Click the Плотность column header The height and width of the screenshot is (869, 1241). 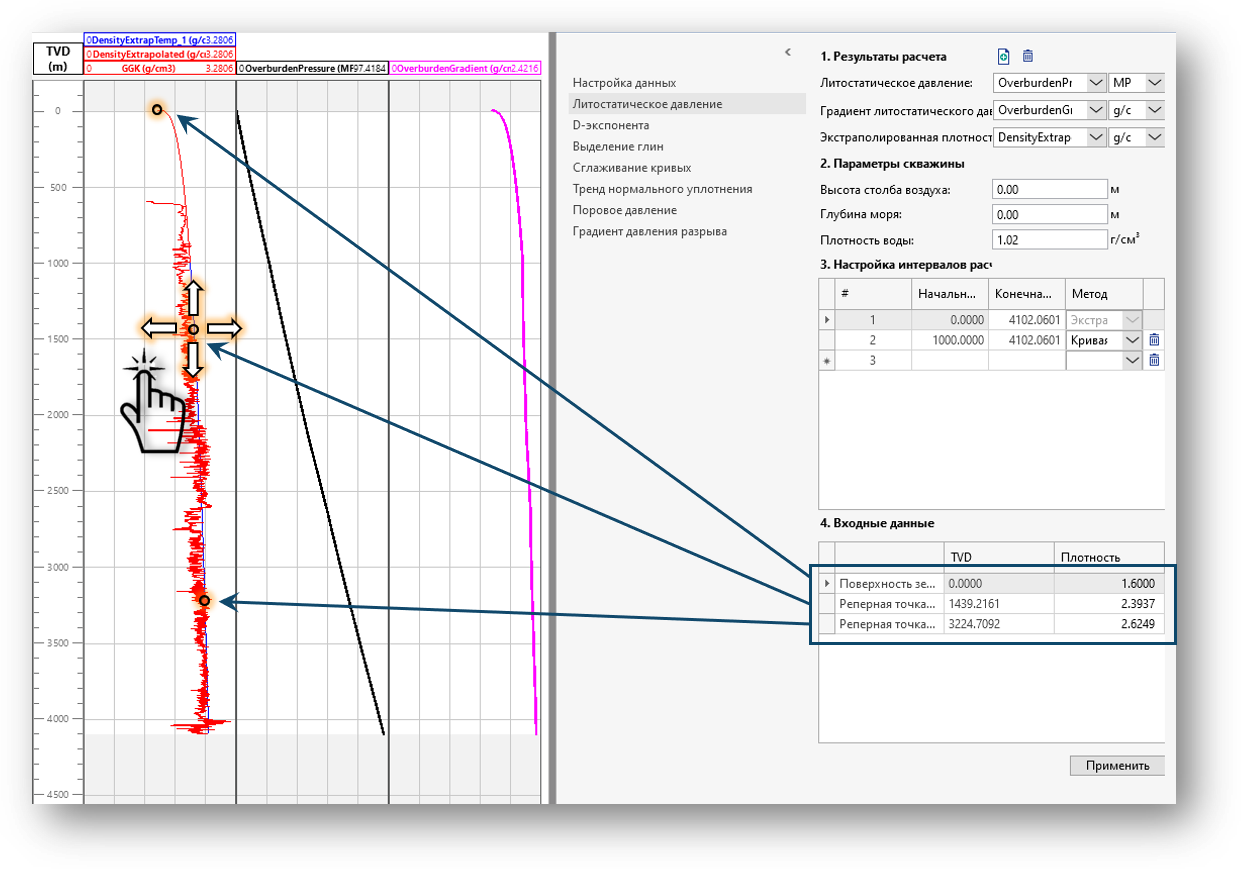1110,557
